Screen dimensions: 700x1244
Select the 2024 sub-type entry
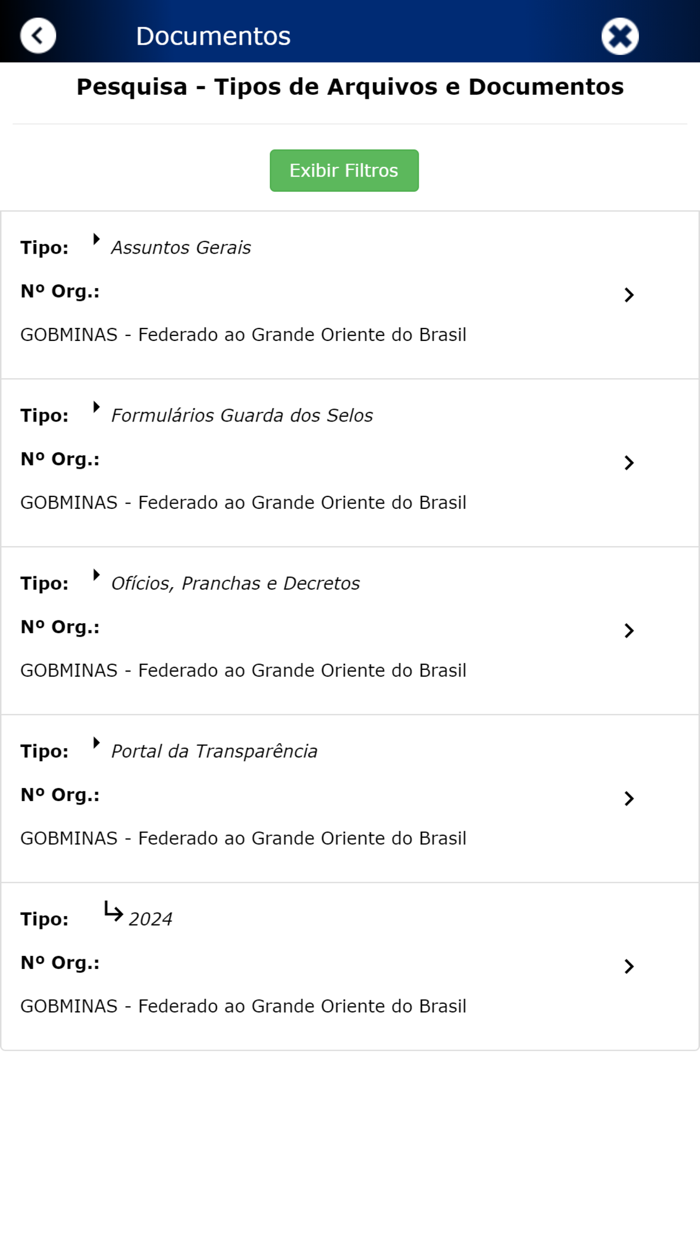(152, 919)
